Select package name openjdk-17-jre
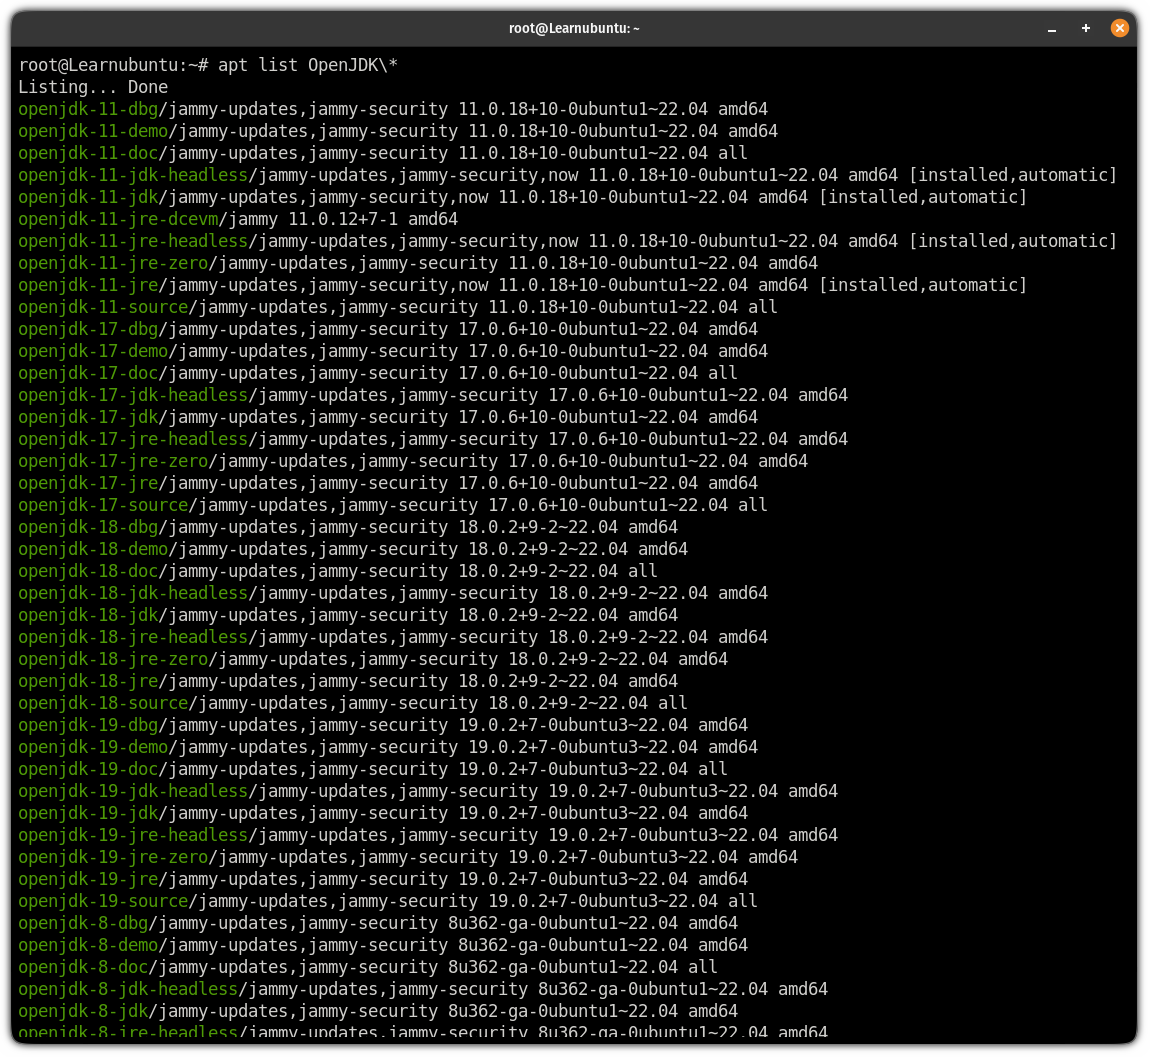1150x1057 pixels. point(88,483)
